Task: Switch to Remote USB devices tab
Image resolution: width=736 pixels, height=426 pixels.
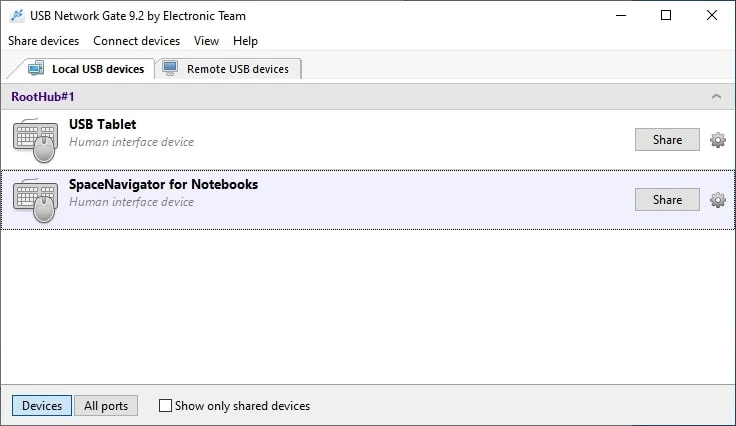Action: tap(237, 69)
